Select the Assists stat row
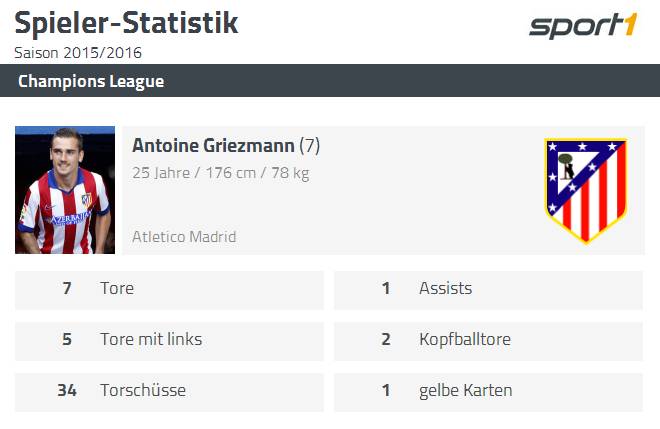 click(488, 290)
